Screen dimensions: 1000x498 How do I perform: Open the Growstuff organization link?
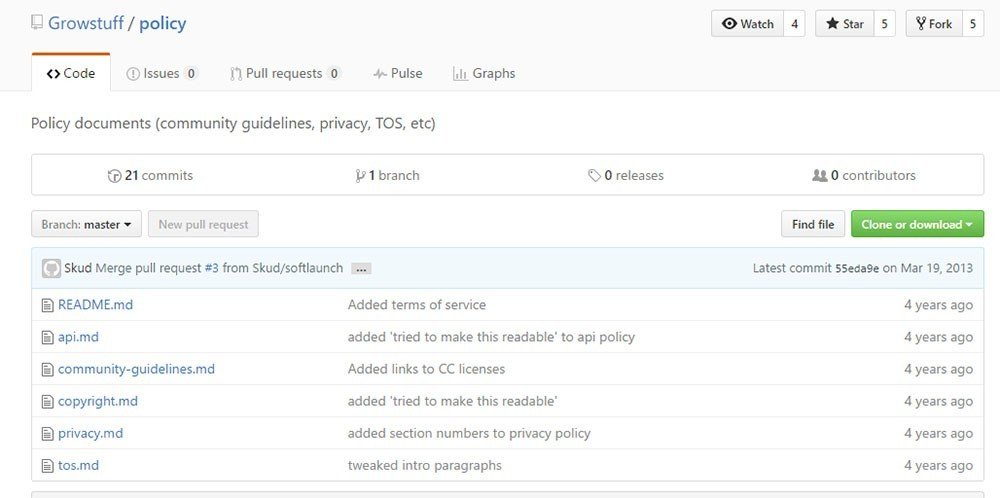coord(85,24)
